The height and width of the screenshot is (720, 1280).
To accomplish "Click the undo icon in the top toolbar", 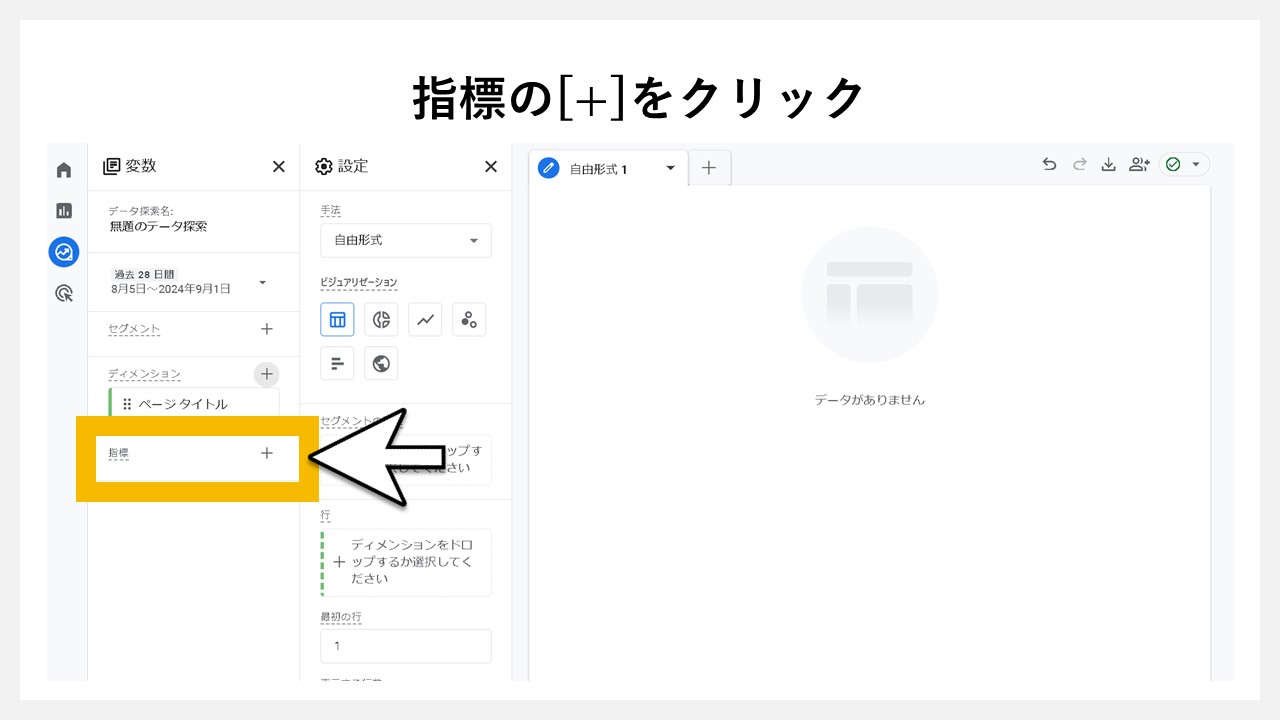I will (x=1049, y=166).
